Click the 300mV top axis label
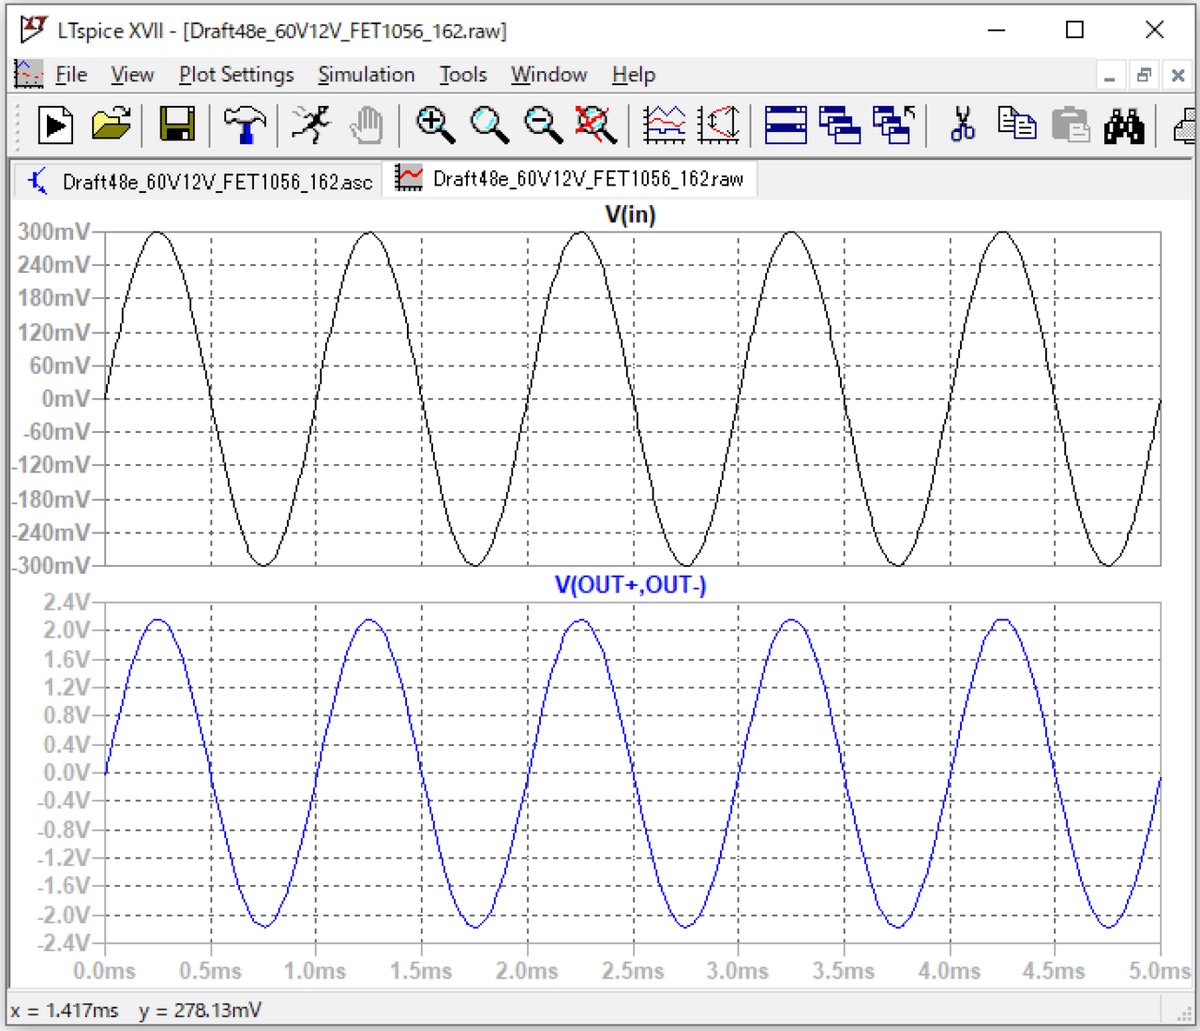 (x=54, y=232)
